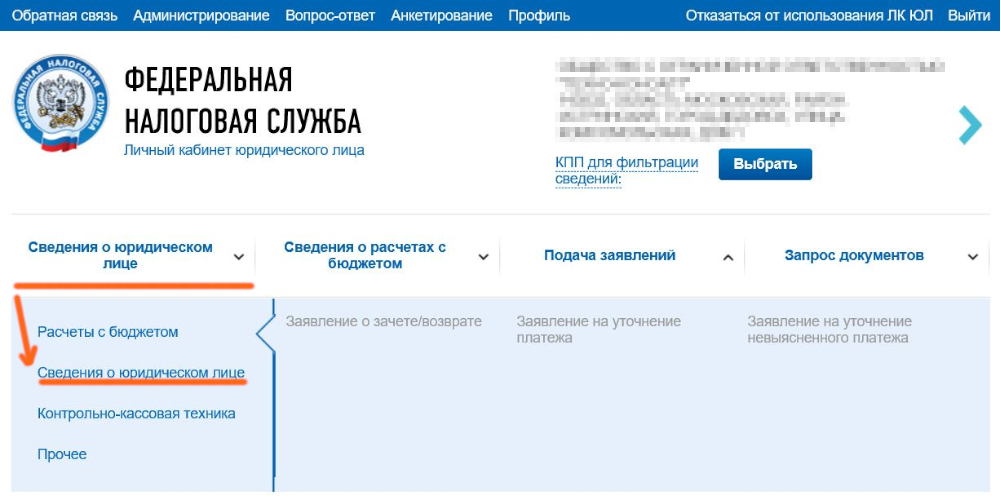Open the Подача заявлений tab

pos(610,255)
